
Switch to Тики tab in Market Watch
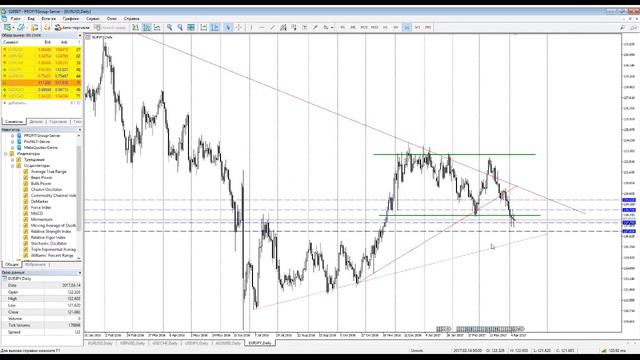click(x=77, y=122)
